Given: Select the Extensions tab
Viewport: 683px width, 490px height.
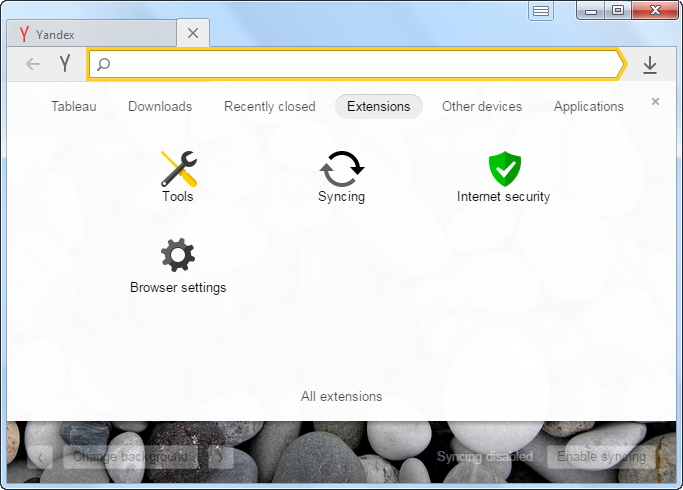Looking at the screenshot, I should (x=379, y=106).
